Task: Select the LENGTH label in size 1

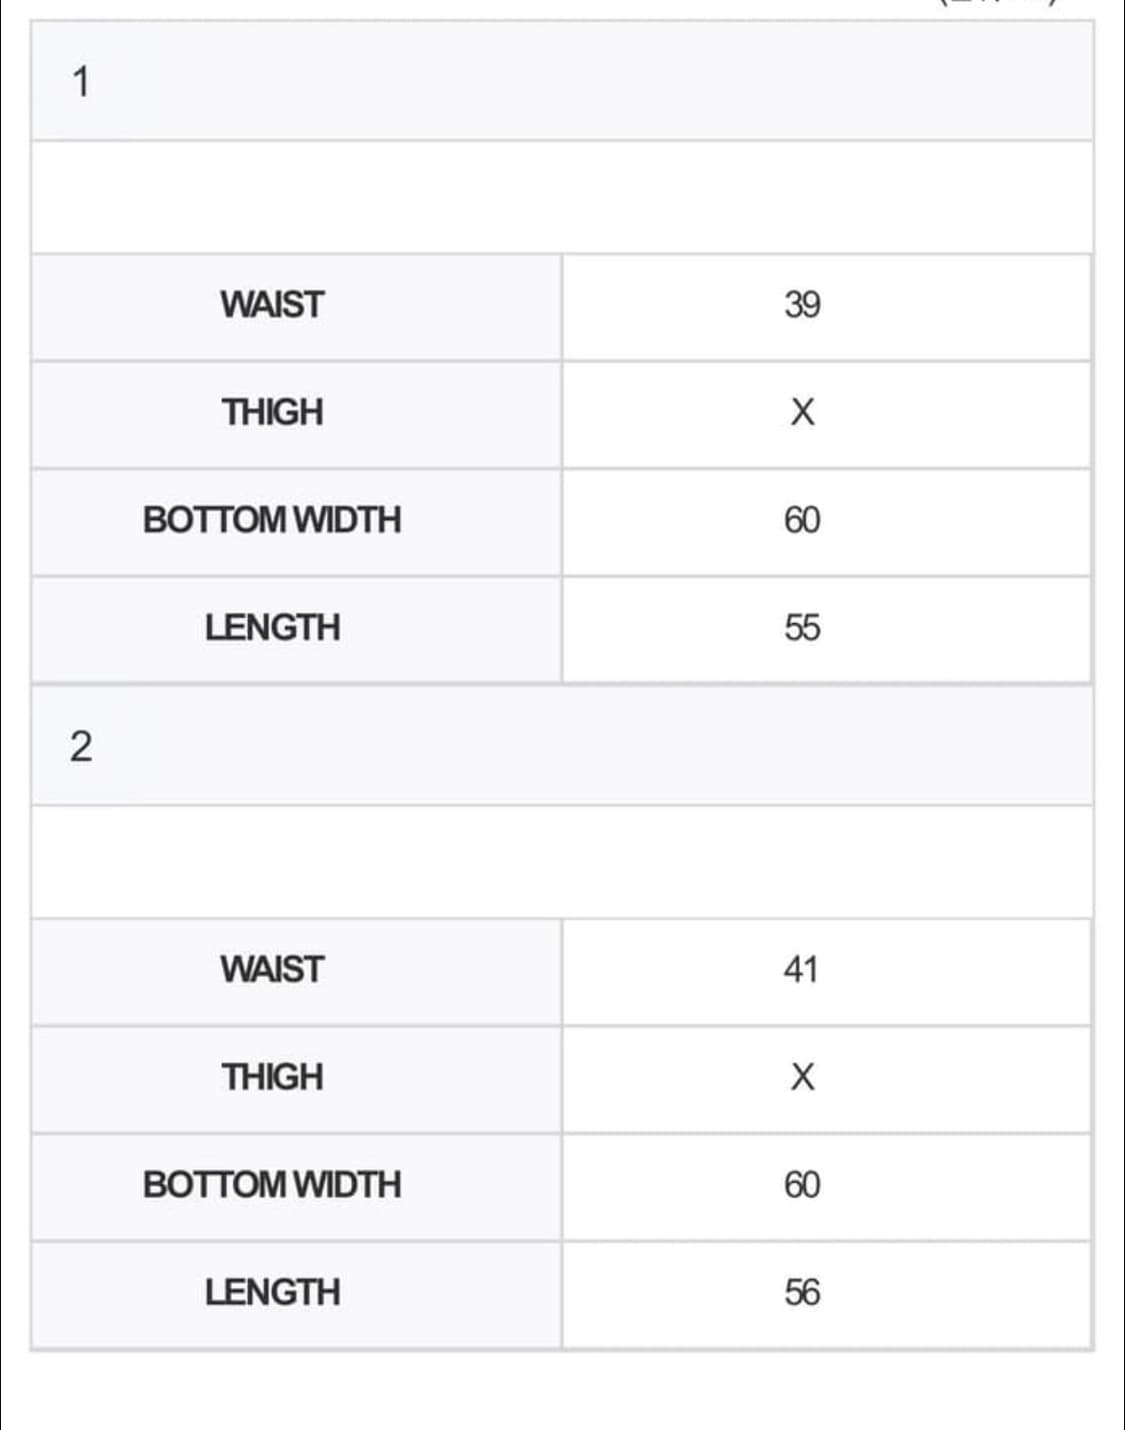Action: click(272, 628)
